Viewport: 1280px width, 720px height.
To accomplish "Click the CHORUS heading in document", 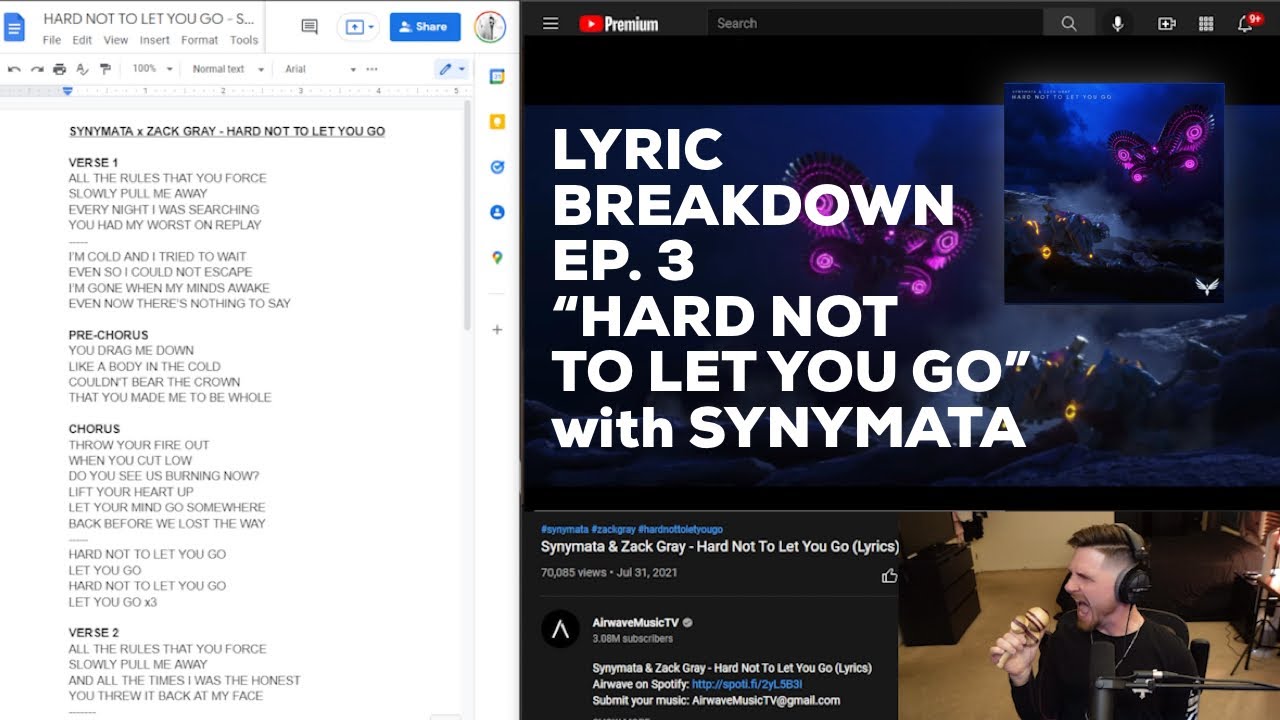I will 94,429.
